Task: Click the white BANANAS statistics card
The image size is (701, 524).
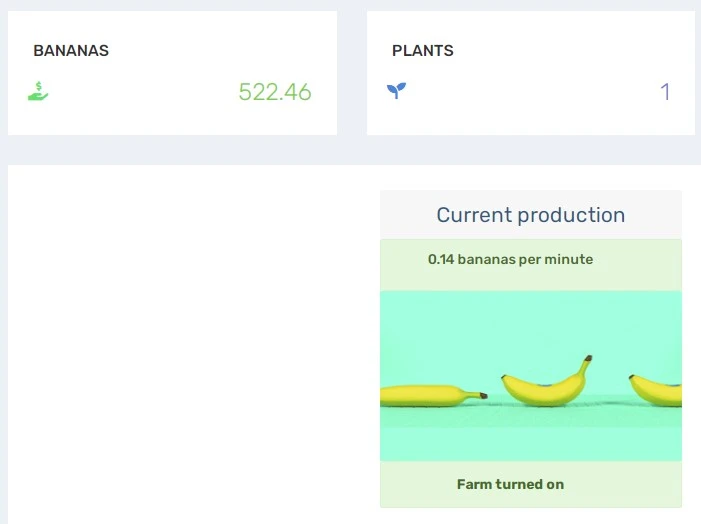Action: pos(173,73)
